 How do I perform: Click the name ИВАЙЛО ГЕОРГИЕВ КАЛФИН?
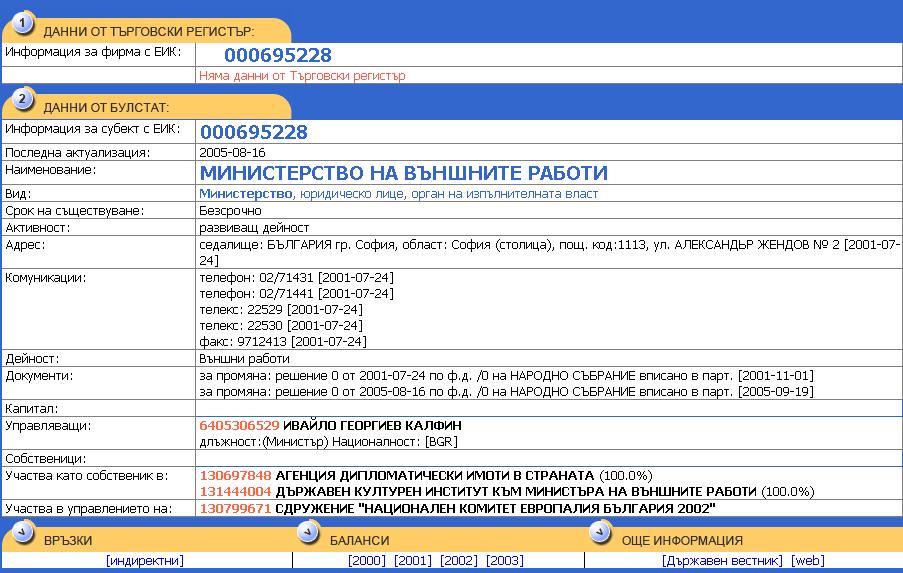(372, 426)
